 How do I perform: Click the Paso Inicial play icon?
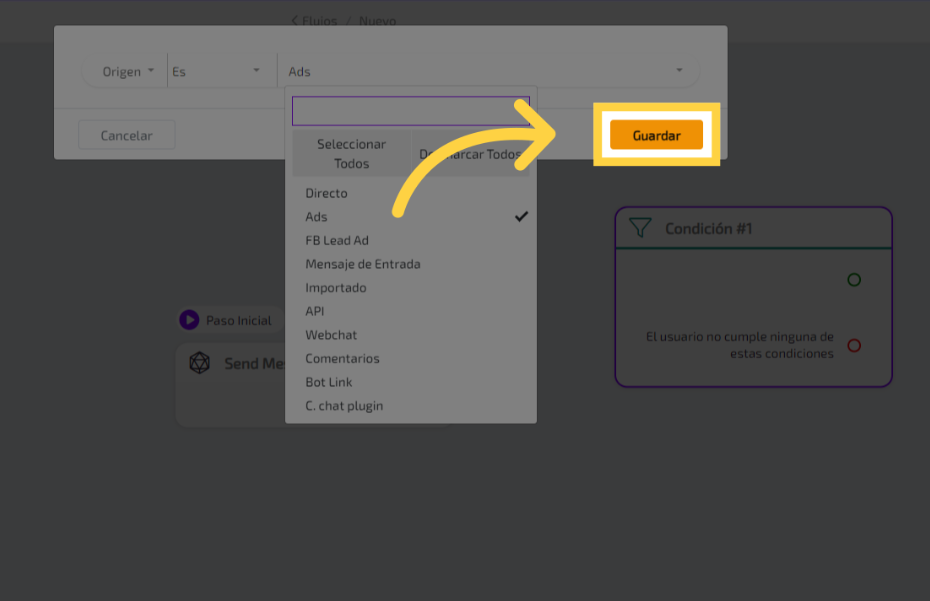pos(189,320)
